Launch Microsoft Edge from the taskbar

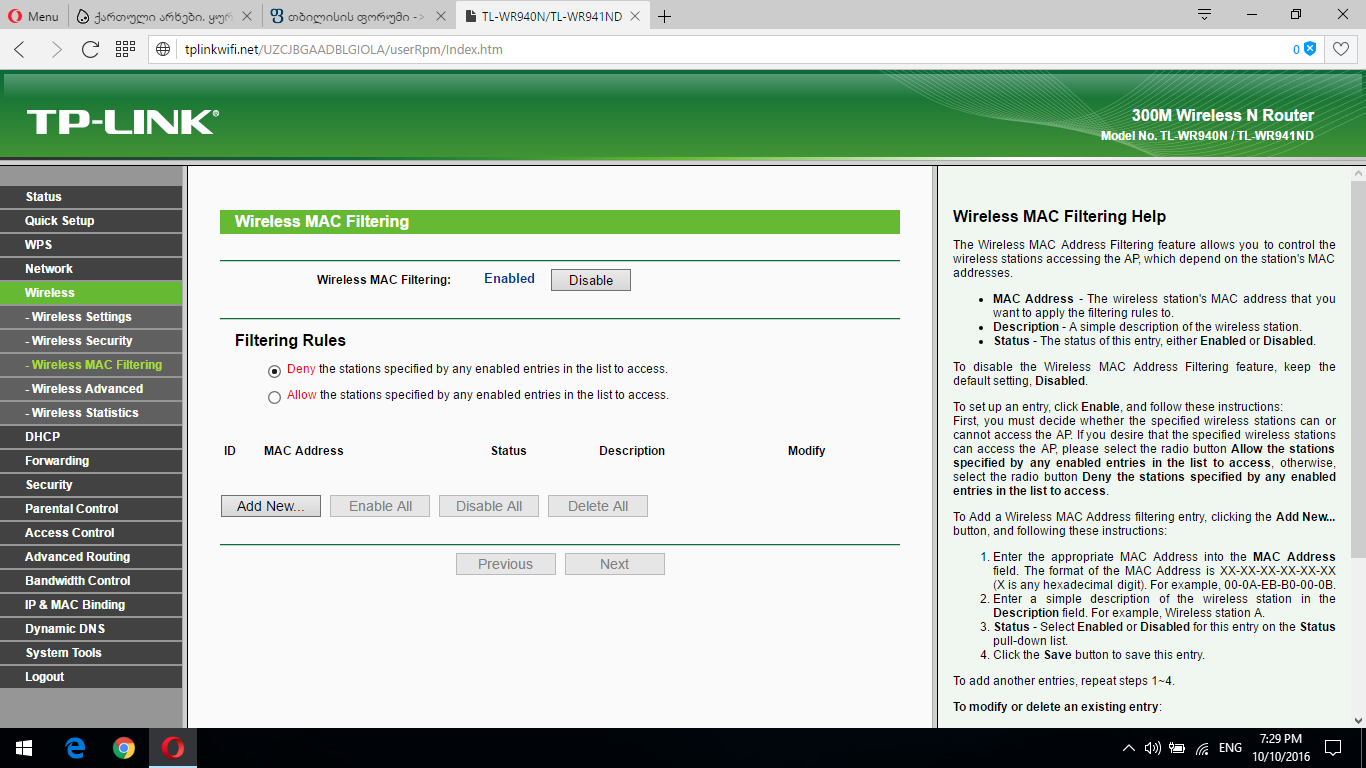(x=75, y=748)
